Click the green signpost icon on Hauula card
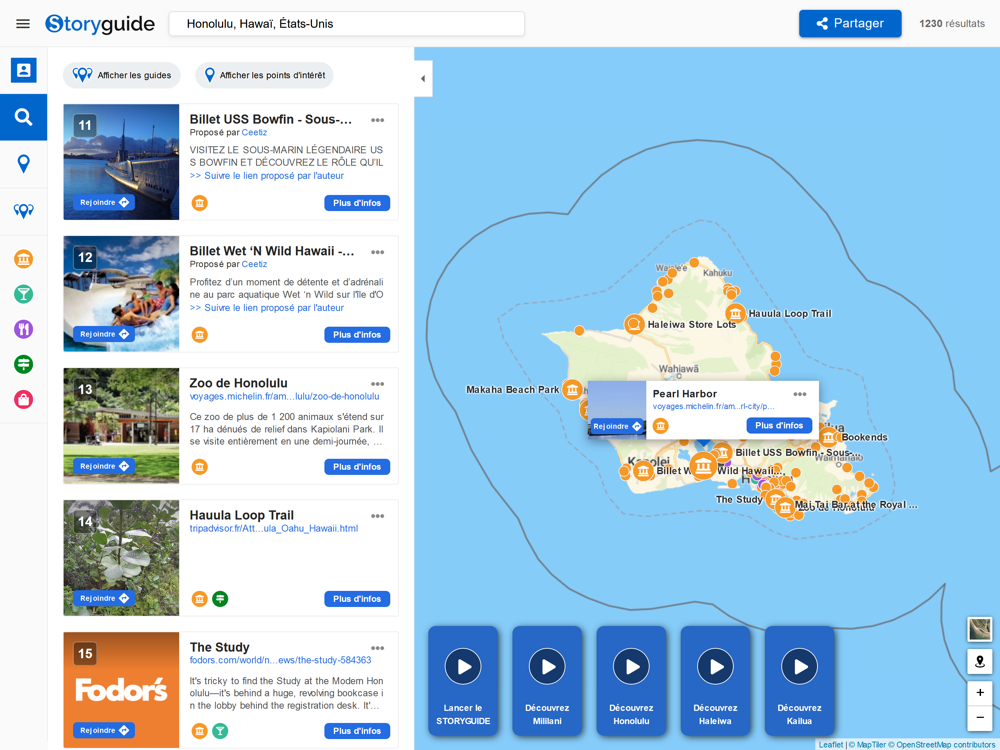 pyautogui.click(x=220, y=599)
